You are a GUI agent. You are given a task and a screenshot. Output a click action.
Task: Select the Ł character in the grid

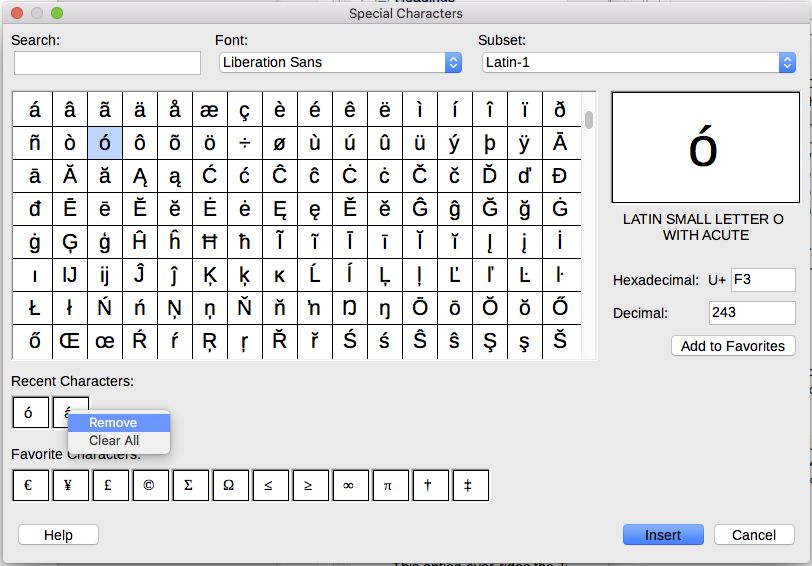click(35, 308)
